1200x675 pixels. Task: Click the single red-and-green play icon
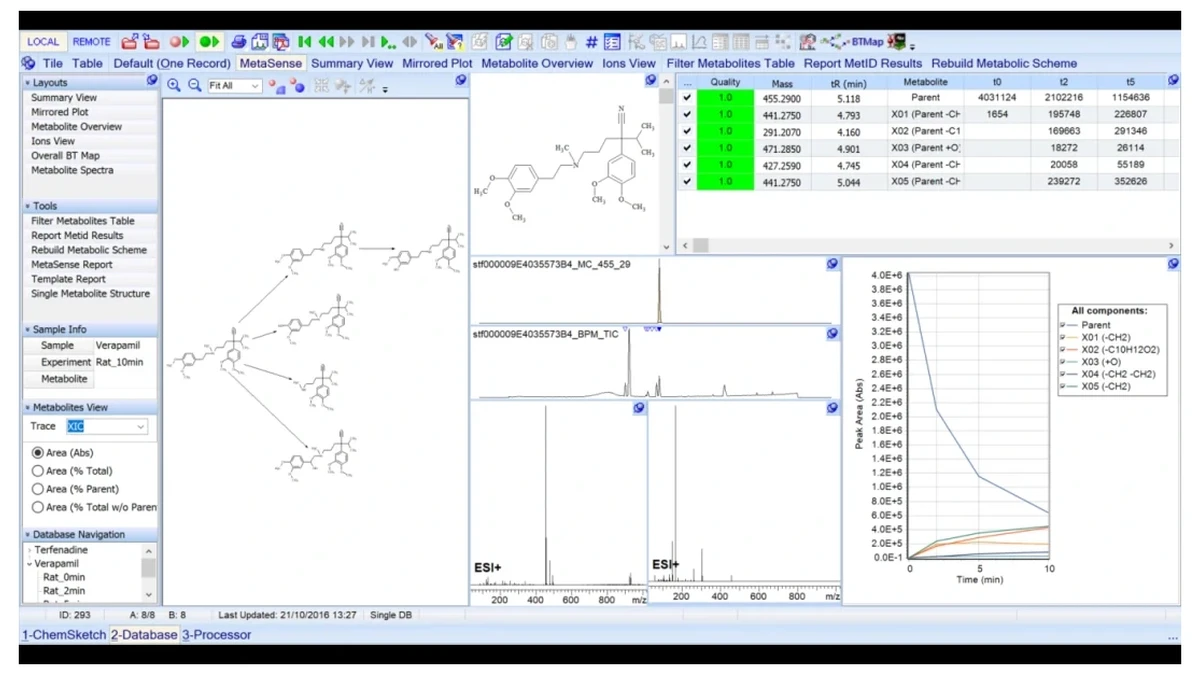coord(179,42)
